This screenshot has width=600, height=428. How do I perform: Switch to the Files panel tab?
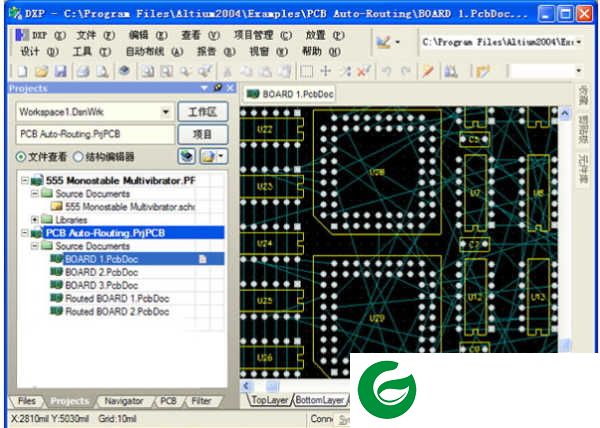27,401
